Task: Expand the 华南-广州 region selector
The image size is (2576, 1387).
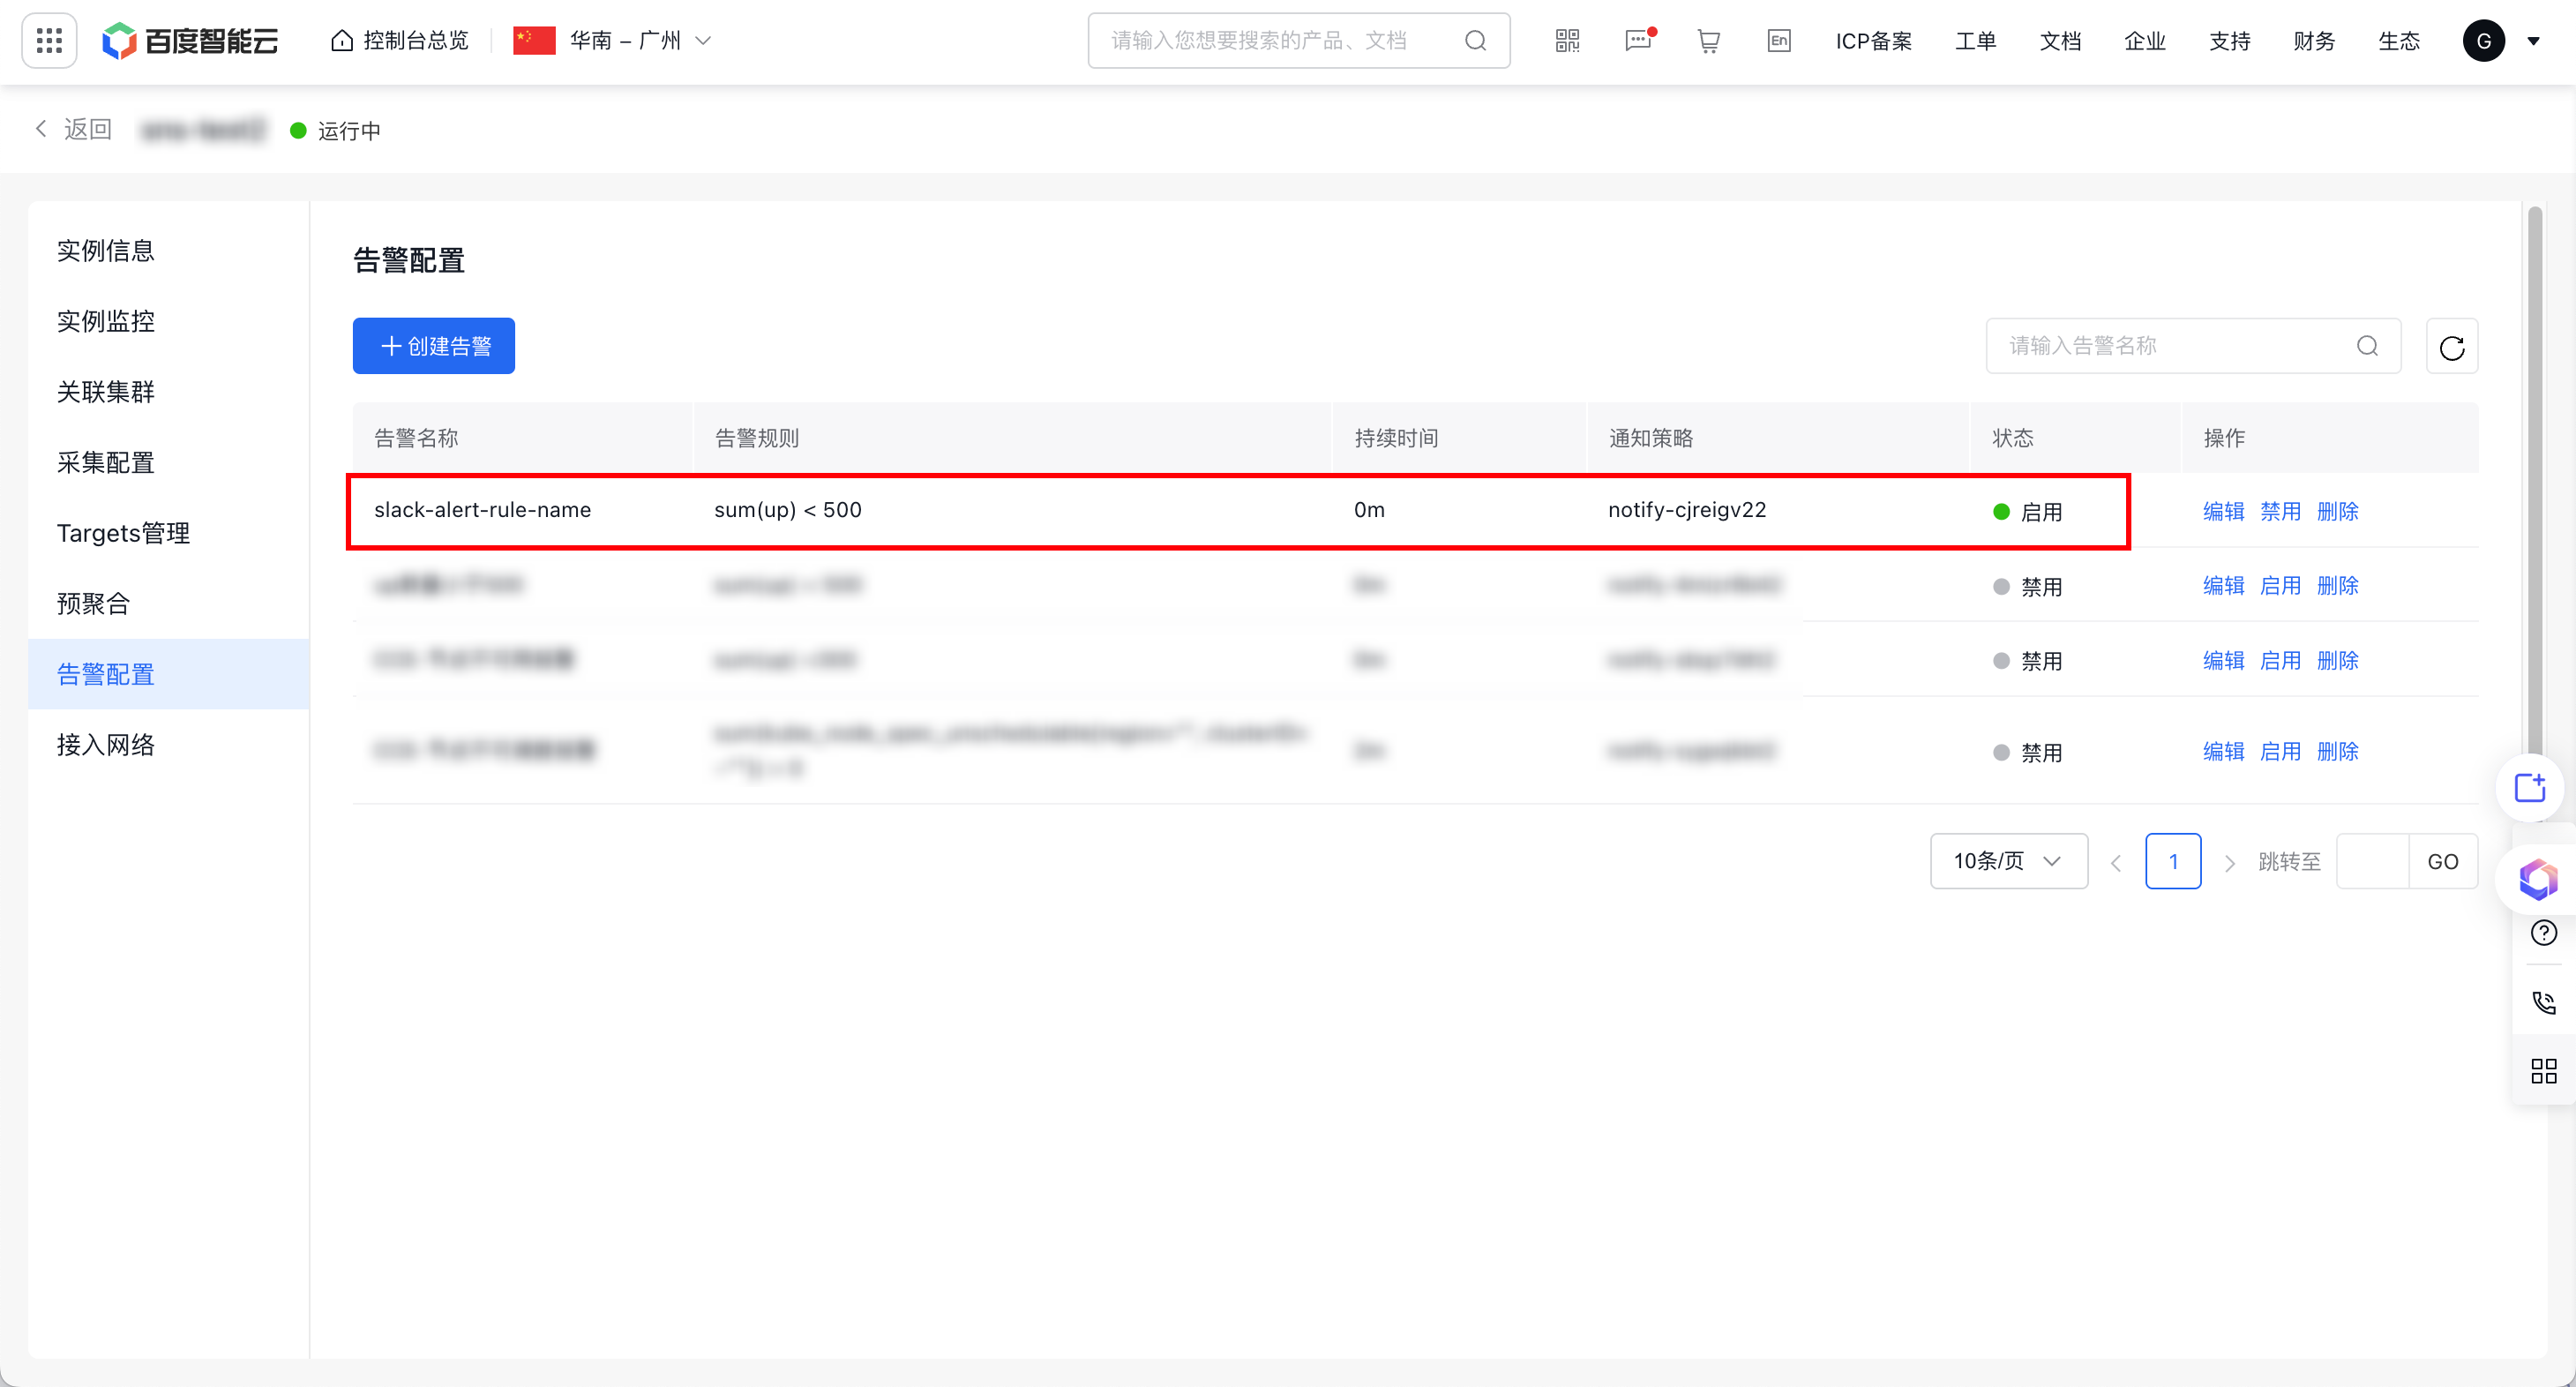Action: (612, 41)
